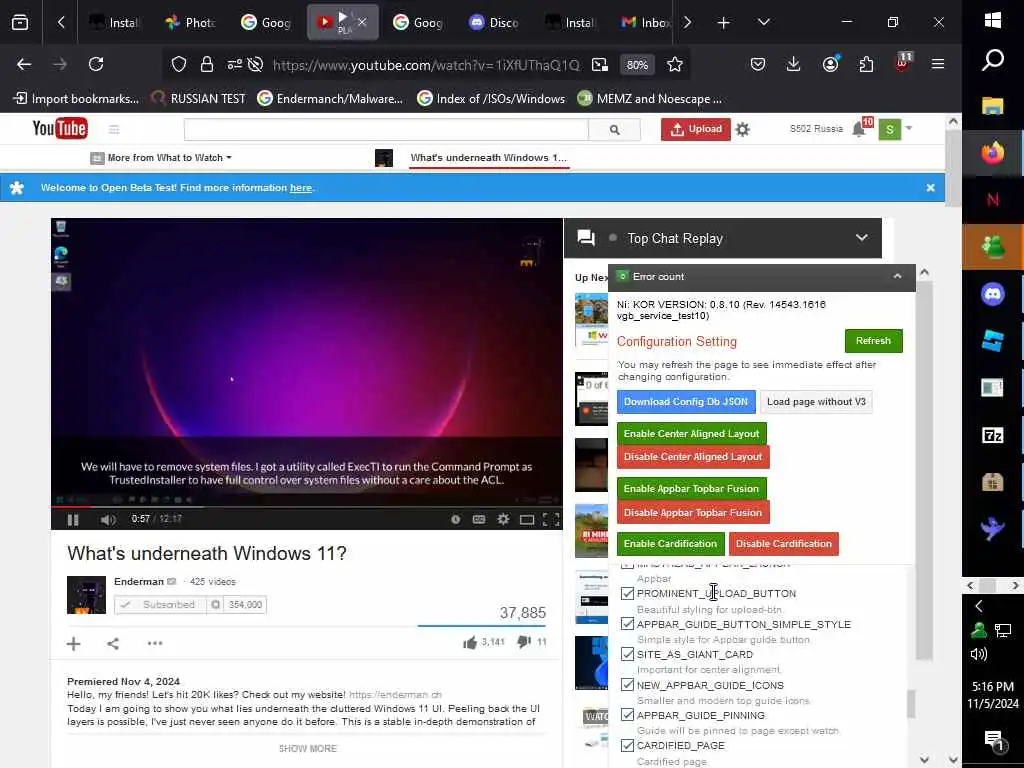
Task: Toggle theater mode in the player
Action: (526, 520)
